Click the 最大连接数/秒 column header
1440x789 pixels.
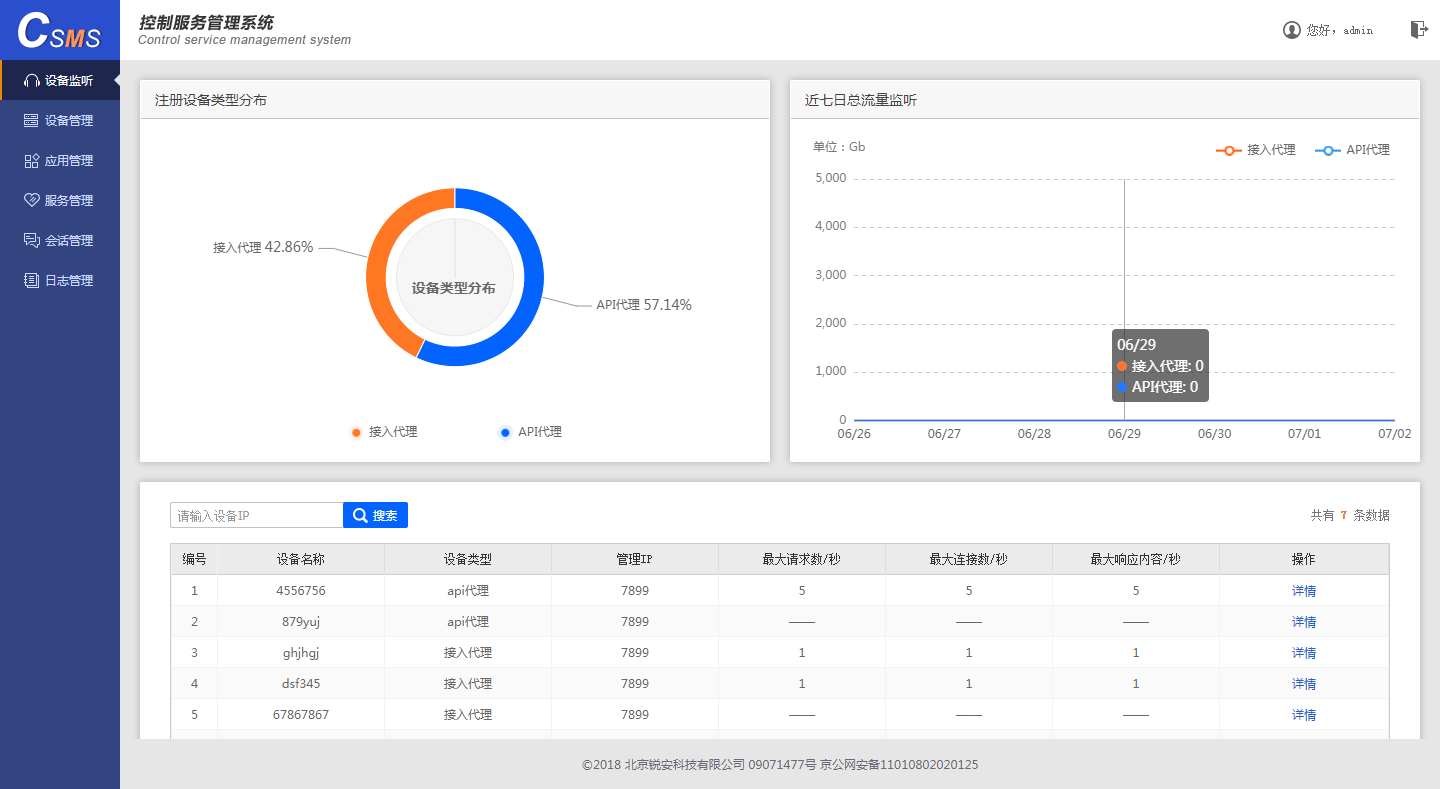(969, 559)
